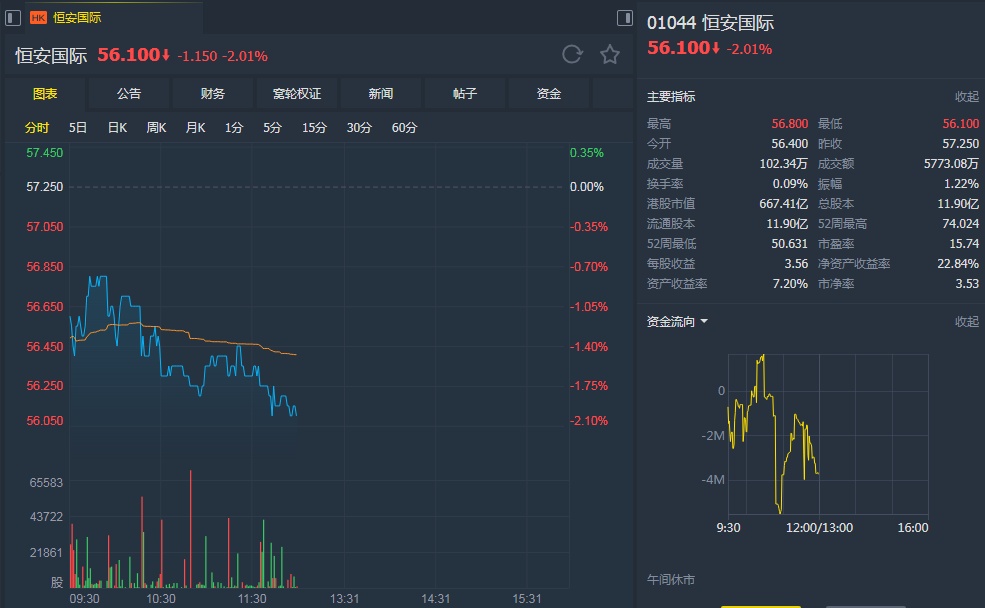985x608 pixels.
Task: Toggle the left sidebar panel icon
Action: 13,17
